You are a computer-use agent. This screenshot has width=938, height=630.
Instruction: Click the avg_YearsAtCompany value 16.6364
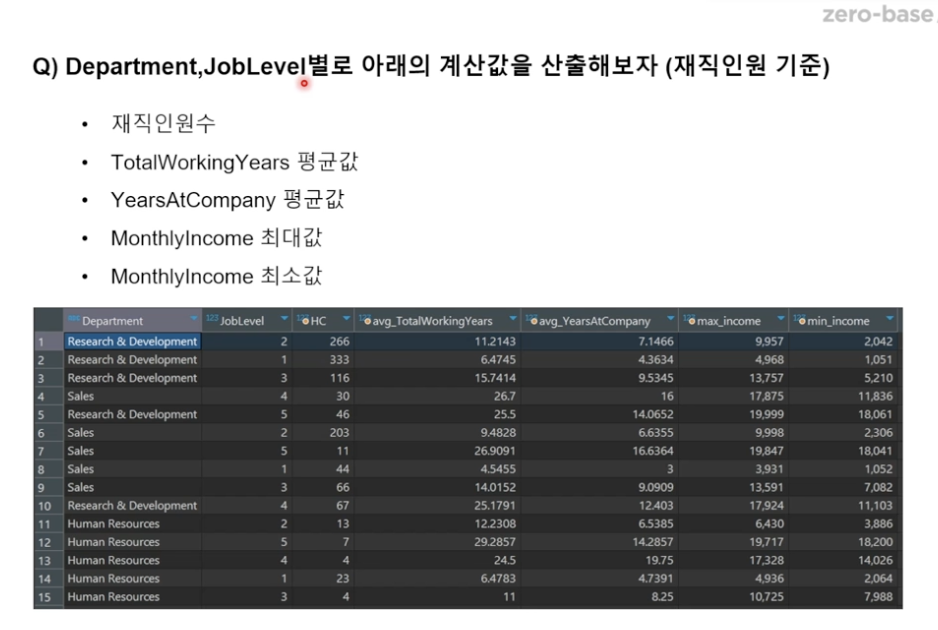[x=653, y=451]
